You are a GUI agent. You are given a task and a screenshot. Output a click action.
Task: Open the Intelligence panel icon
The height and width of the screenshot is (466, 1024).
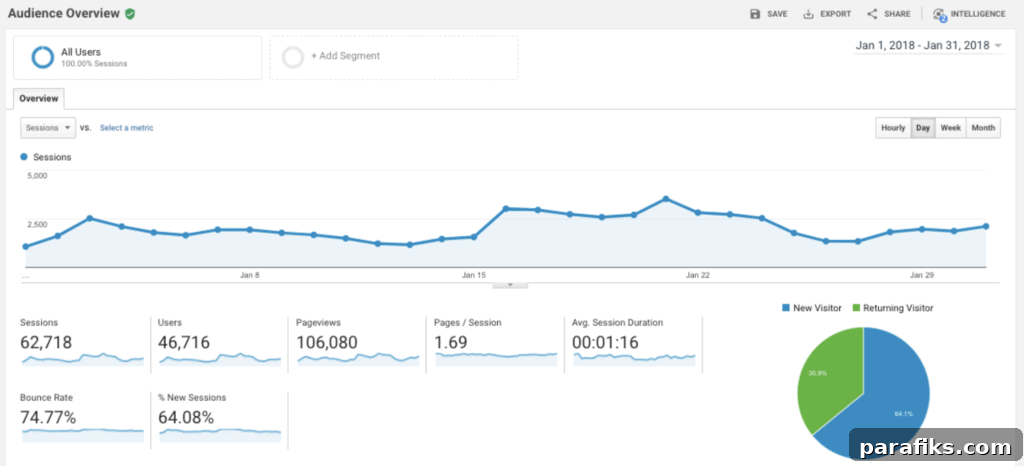[940, 14]
